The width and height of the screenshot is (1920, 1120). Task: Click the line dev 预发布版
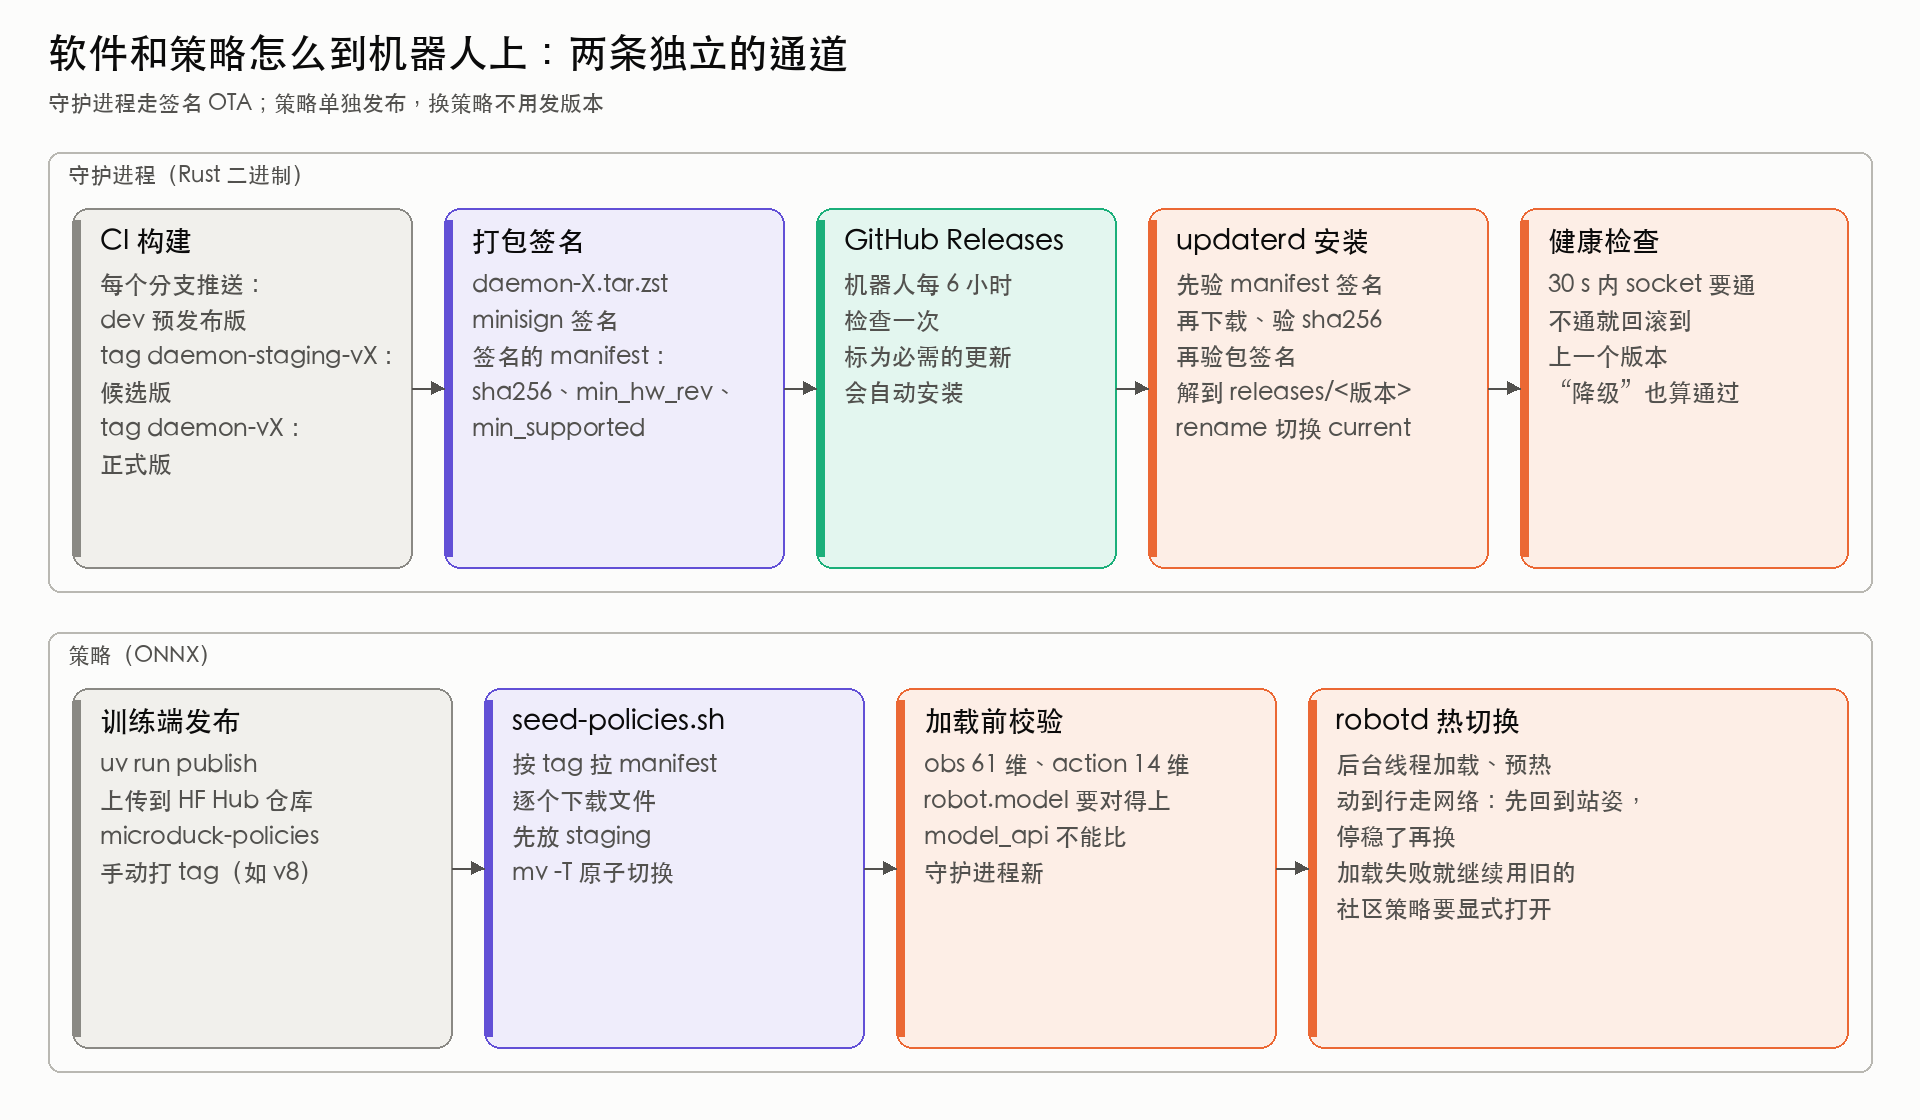(x=173, y=320)
